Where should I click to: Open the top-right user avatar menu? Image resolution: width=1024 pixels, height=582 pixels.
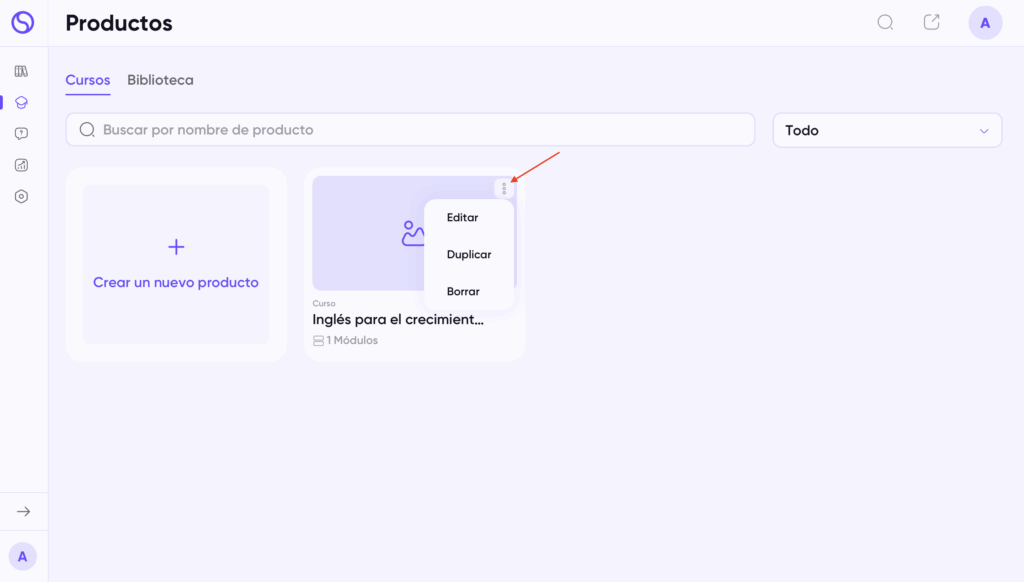985,23
